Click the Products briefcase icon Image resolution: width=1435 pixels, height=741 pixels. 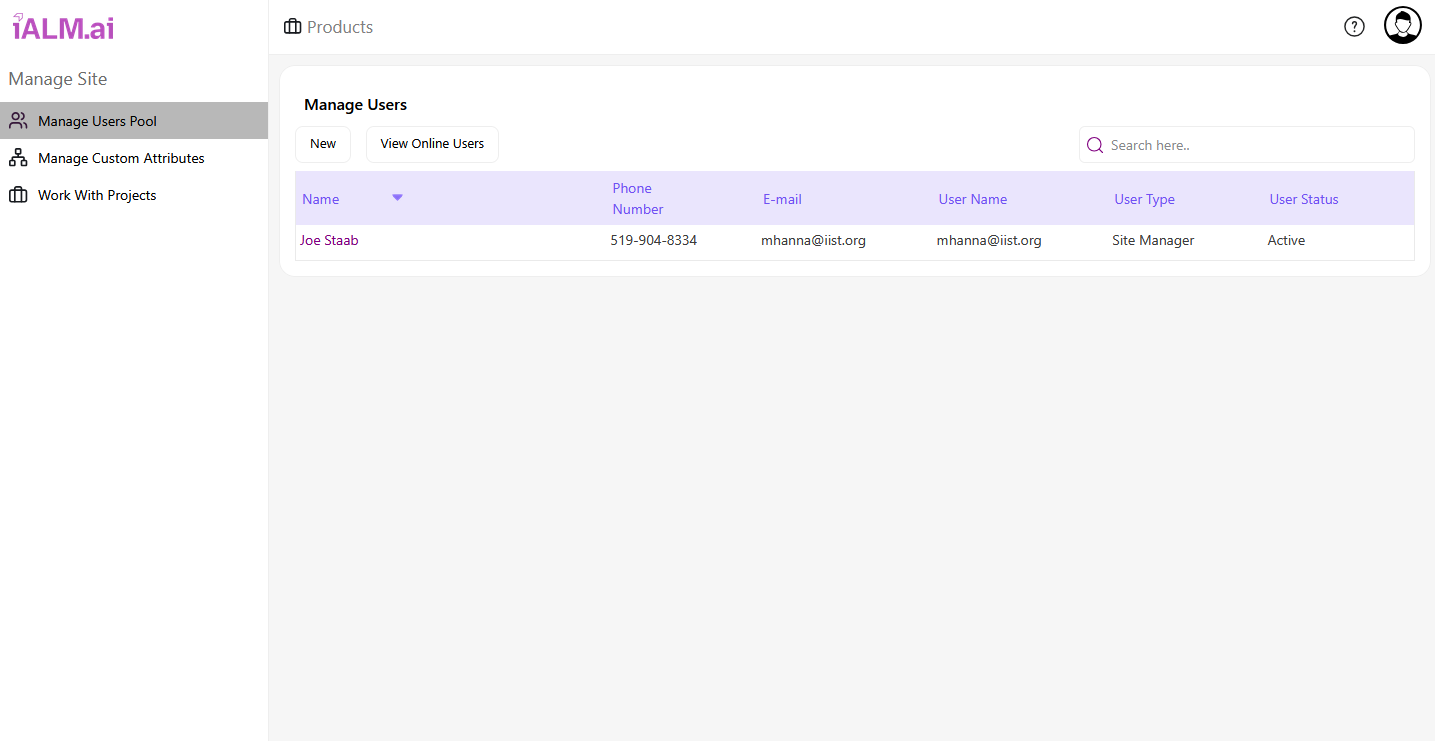[x=292, y=26]
